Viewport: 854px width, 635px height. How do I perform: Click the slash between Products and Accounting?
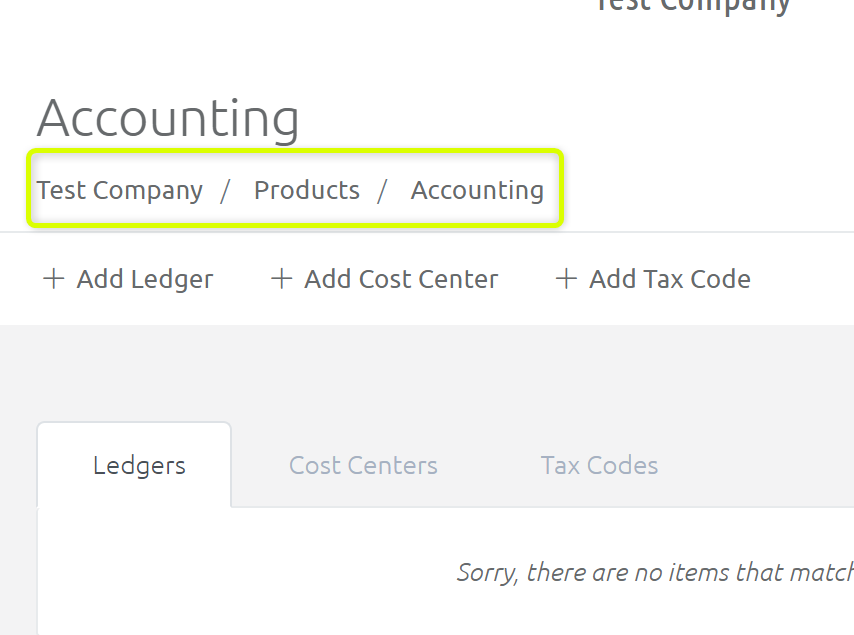pos(382,191)
